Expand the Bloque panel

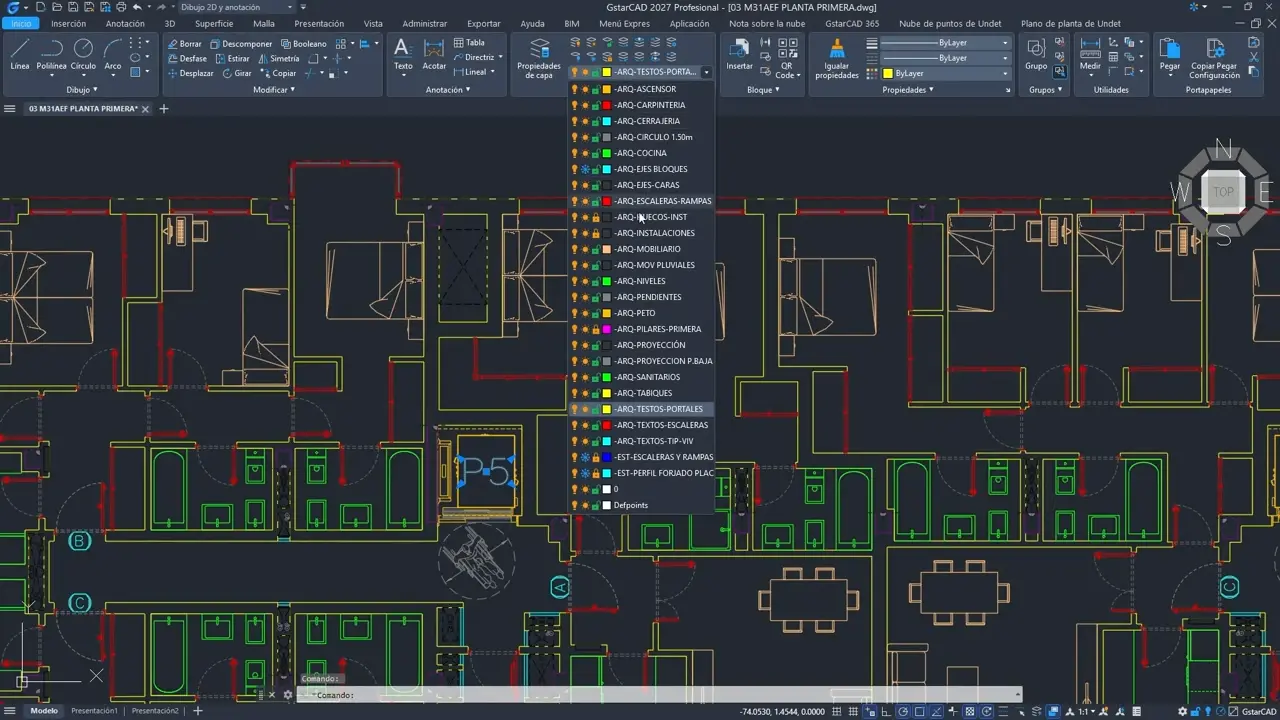click(763, 90)
